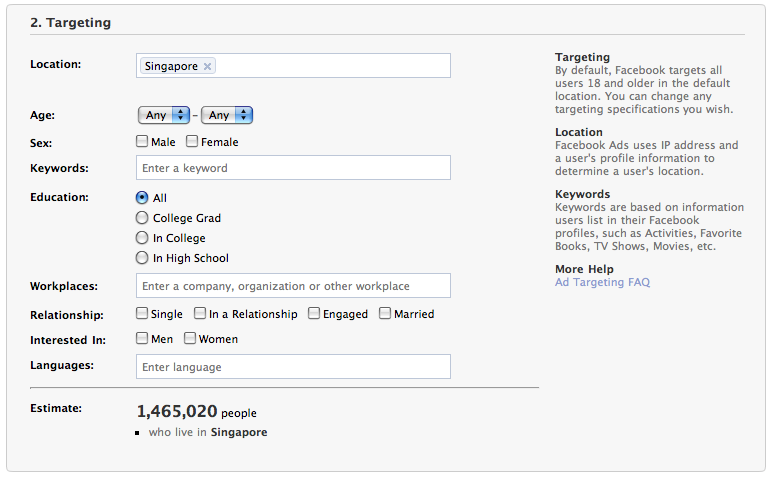
Task: Check the Female sex checkbox
Action: click(x=192, y=142)
